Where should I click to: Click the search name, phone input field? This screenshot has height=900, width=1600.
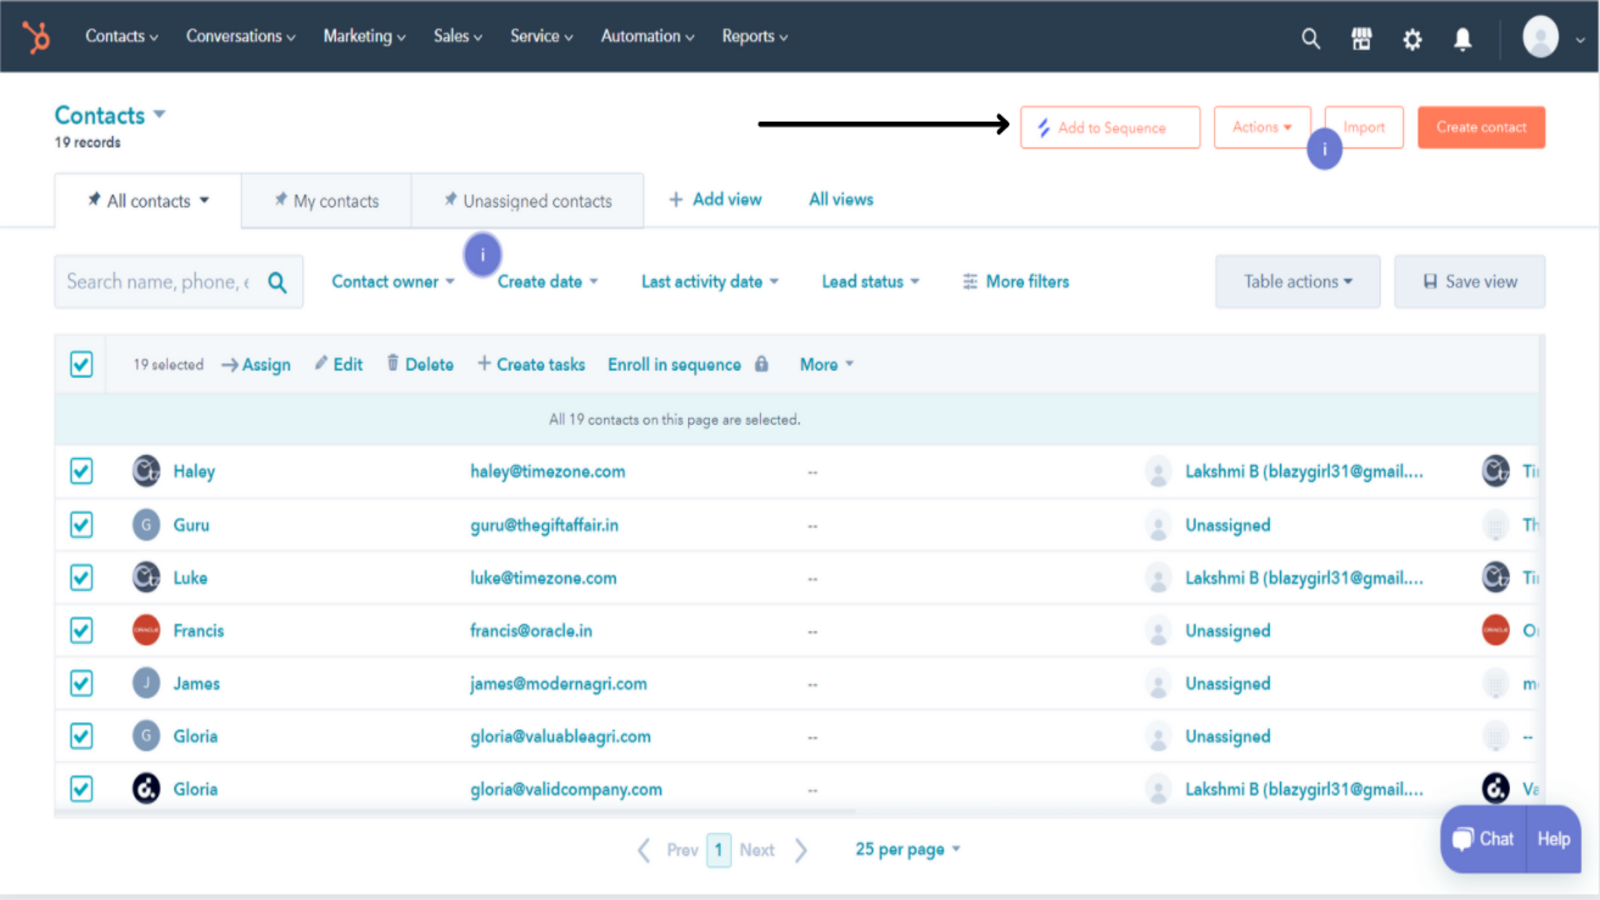point(160,282)
